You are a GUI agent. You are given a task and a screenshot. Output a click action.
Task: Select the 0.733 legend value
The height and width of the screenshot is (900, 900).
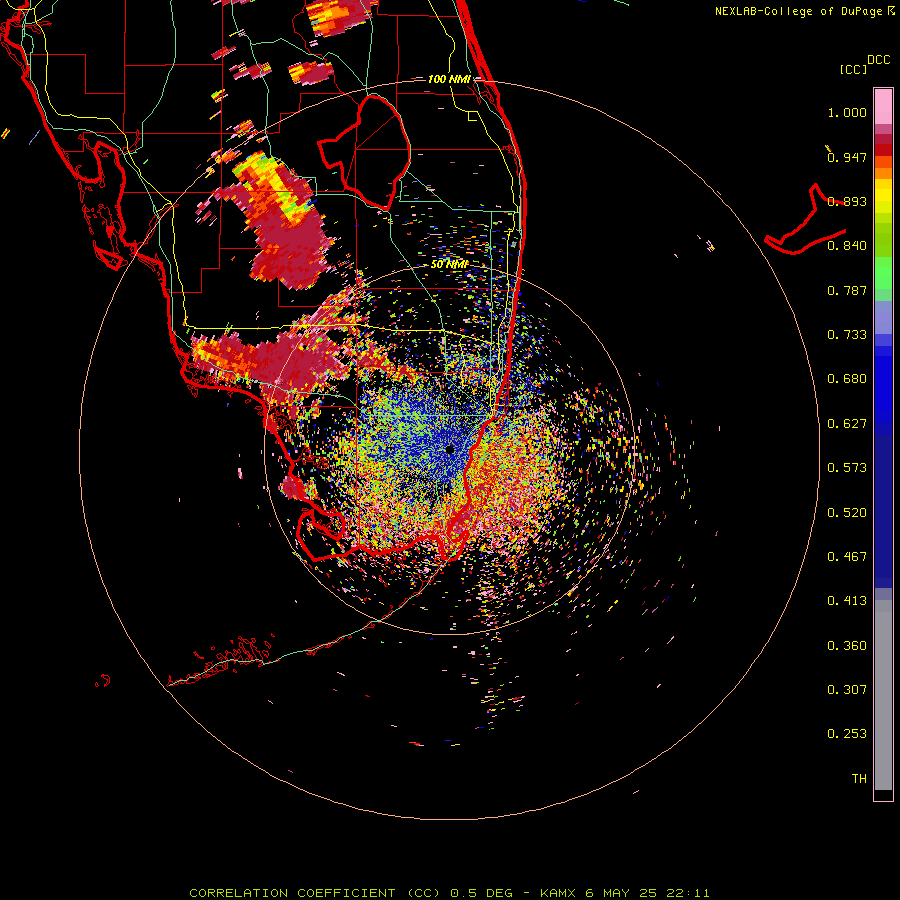(x=847, y=335)
